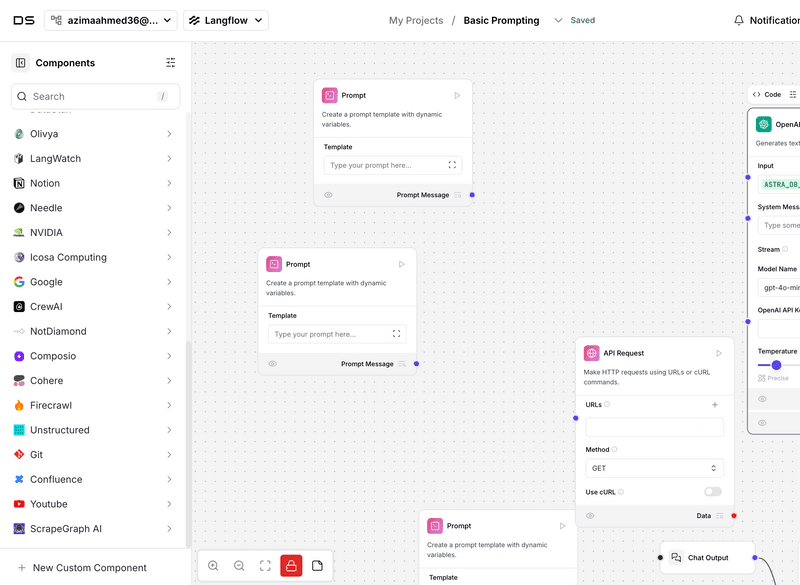
Task: Run the top Prompt component play icon
Action: click(457, 96)
